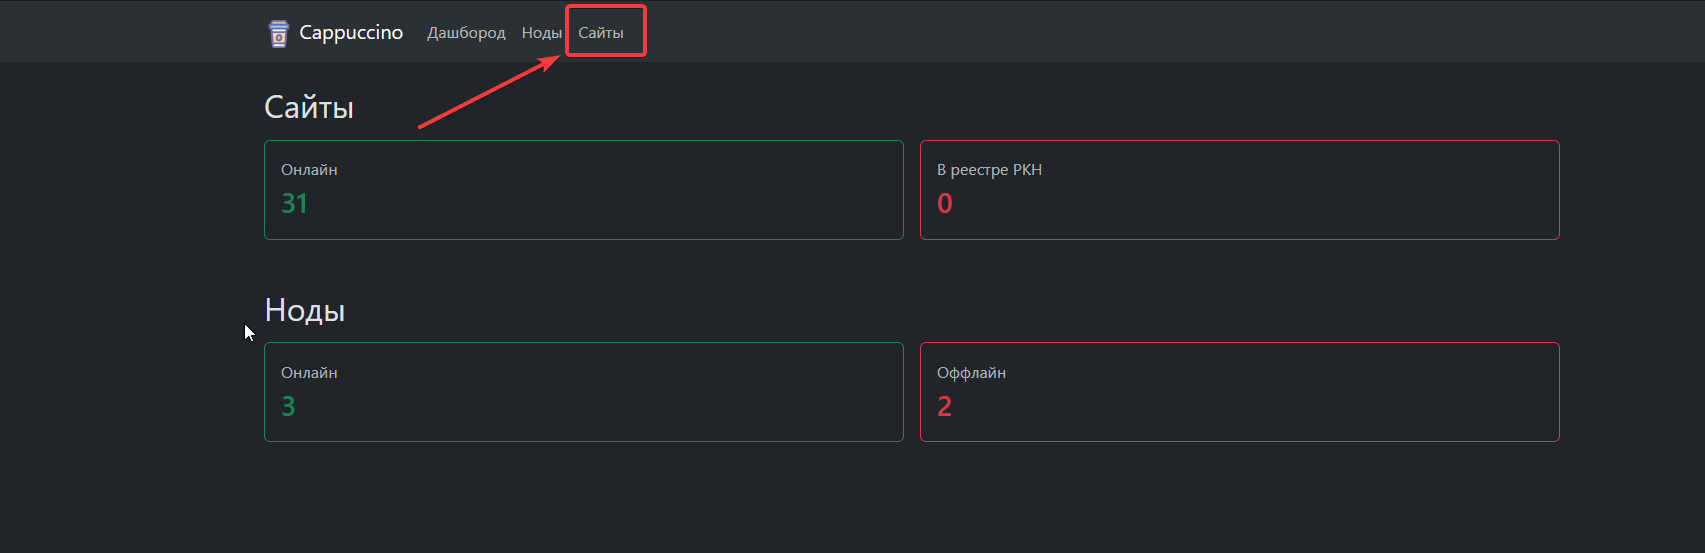Select the Оффлайн label text
The width and height of the screenshot is (1705, 553).
pos(971,373)
